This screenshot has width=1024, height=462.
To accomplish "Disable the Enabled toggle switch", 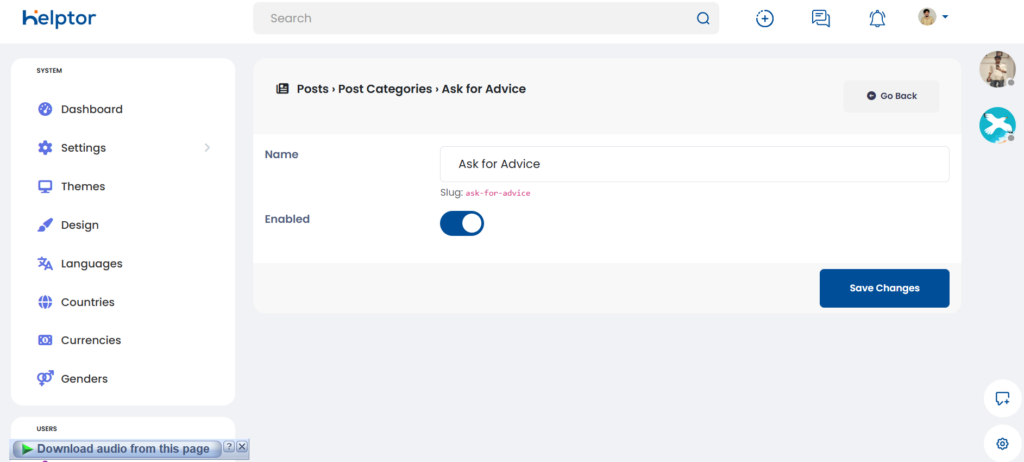I will 462,223.
